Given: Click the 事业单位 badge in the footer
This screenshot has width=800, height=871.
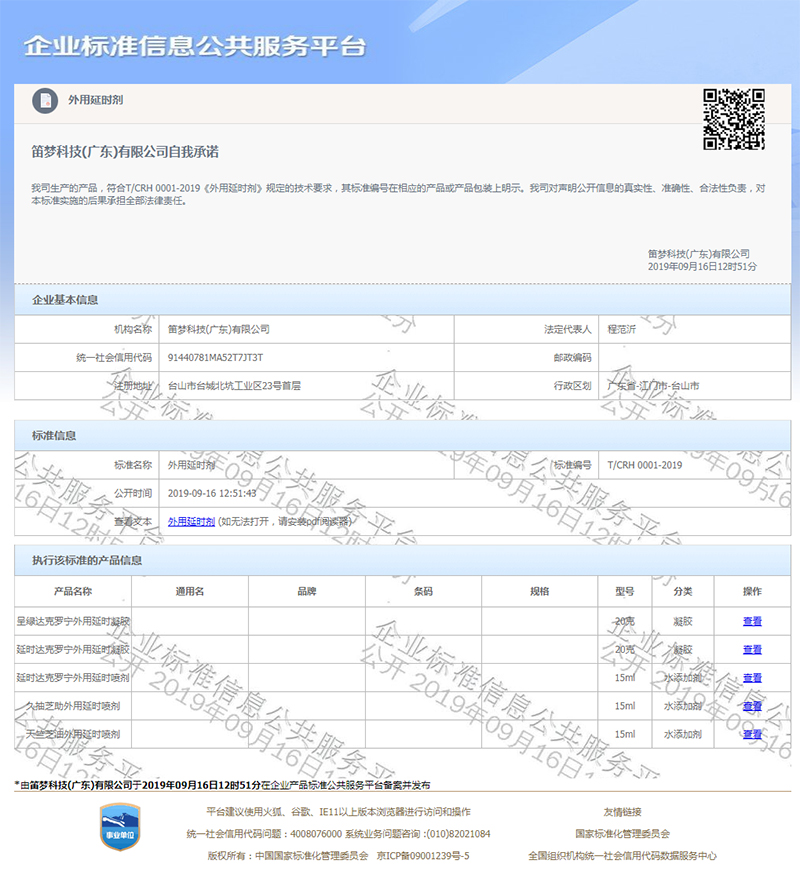Looking at the screenshot, I should tap(119, 827).
